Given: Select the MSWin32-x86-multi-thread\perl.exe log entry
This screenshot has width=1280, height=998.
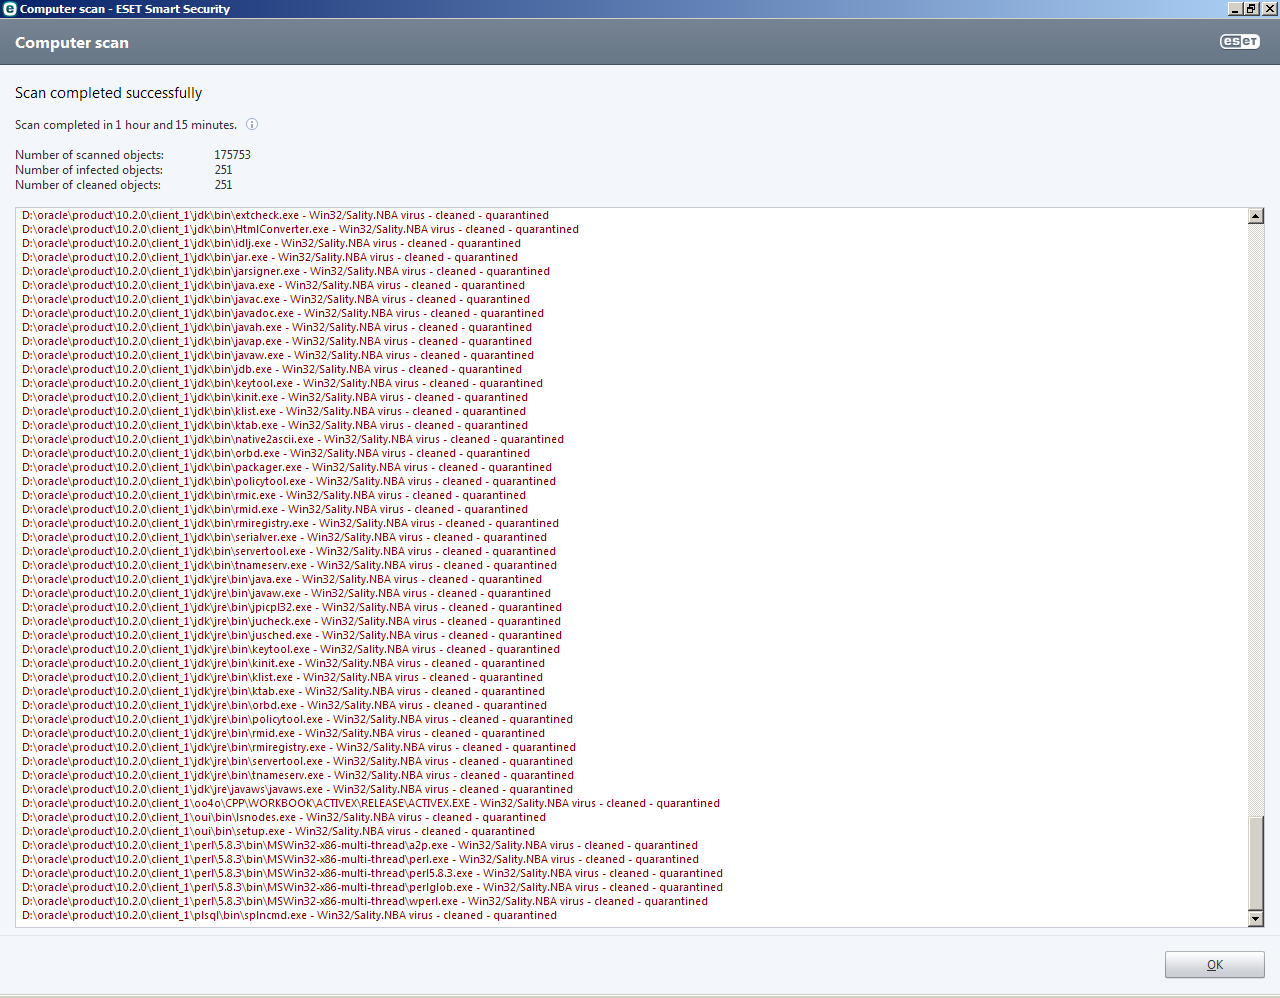Looking at the screenshot, I should tap(360, 859).
